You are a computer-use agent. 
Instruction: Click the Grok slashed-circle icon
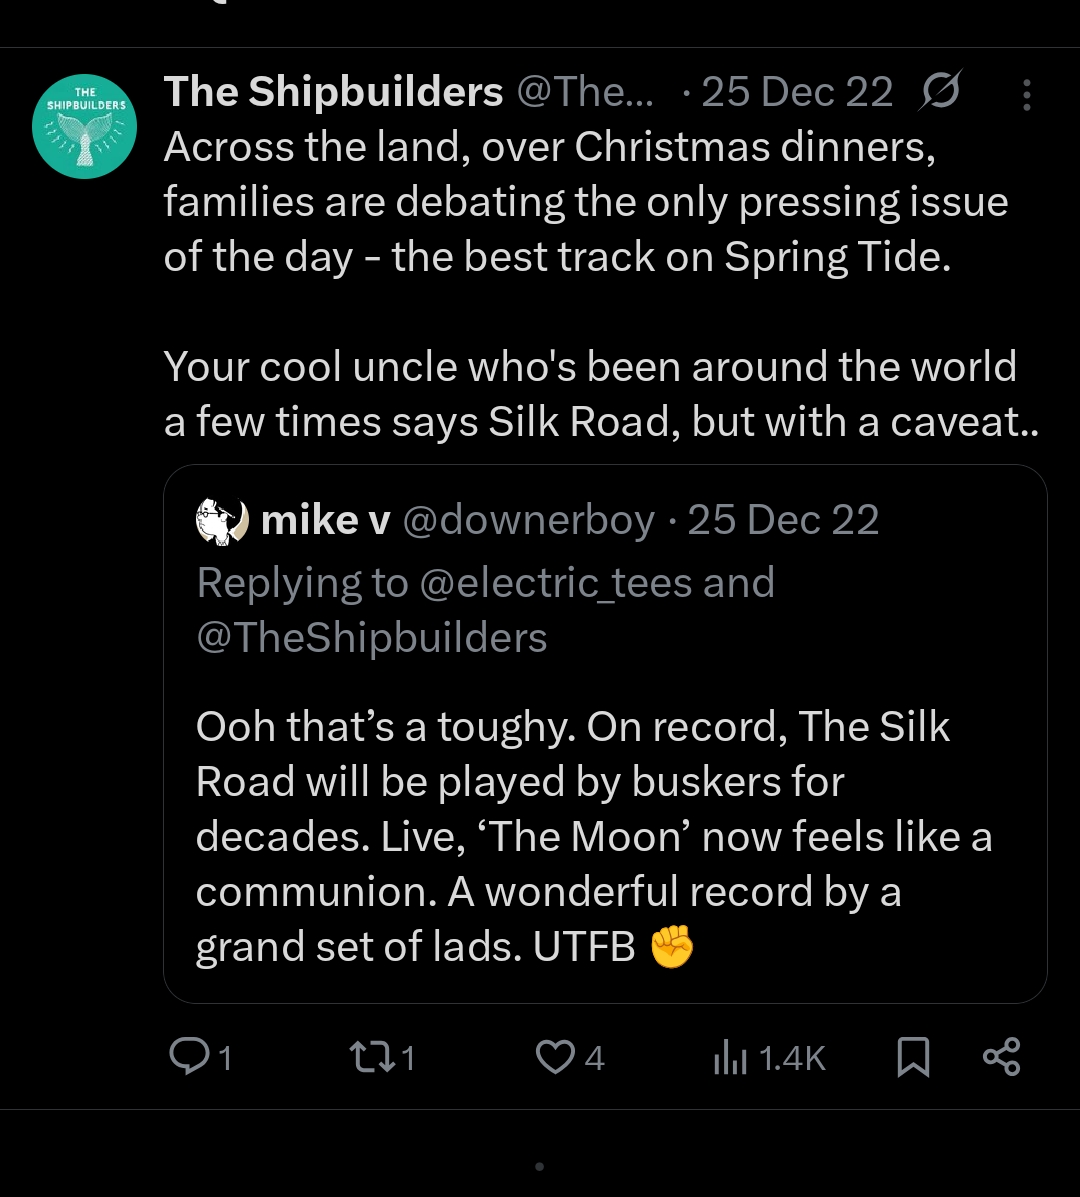coord(940,92)
